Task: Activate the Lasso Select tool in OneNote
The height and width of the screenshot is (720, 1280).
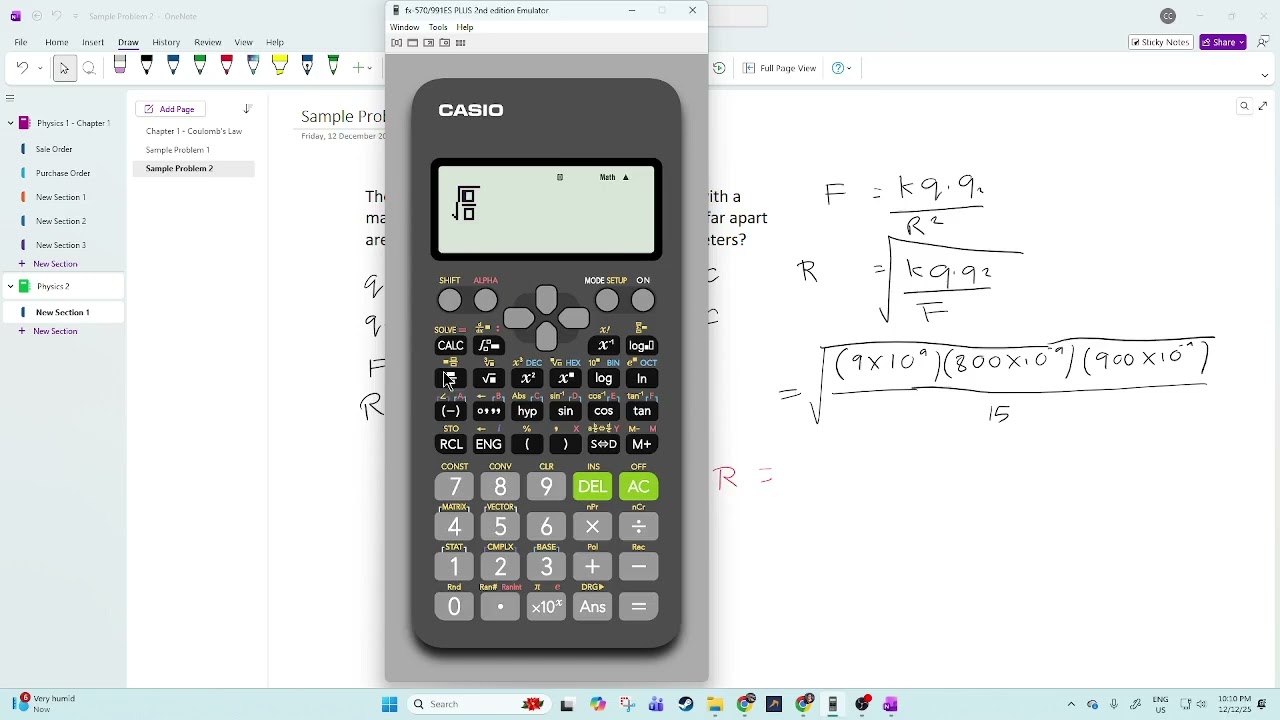Action: pyautogui.click(x=89, y=68)
